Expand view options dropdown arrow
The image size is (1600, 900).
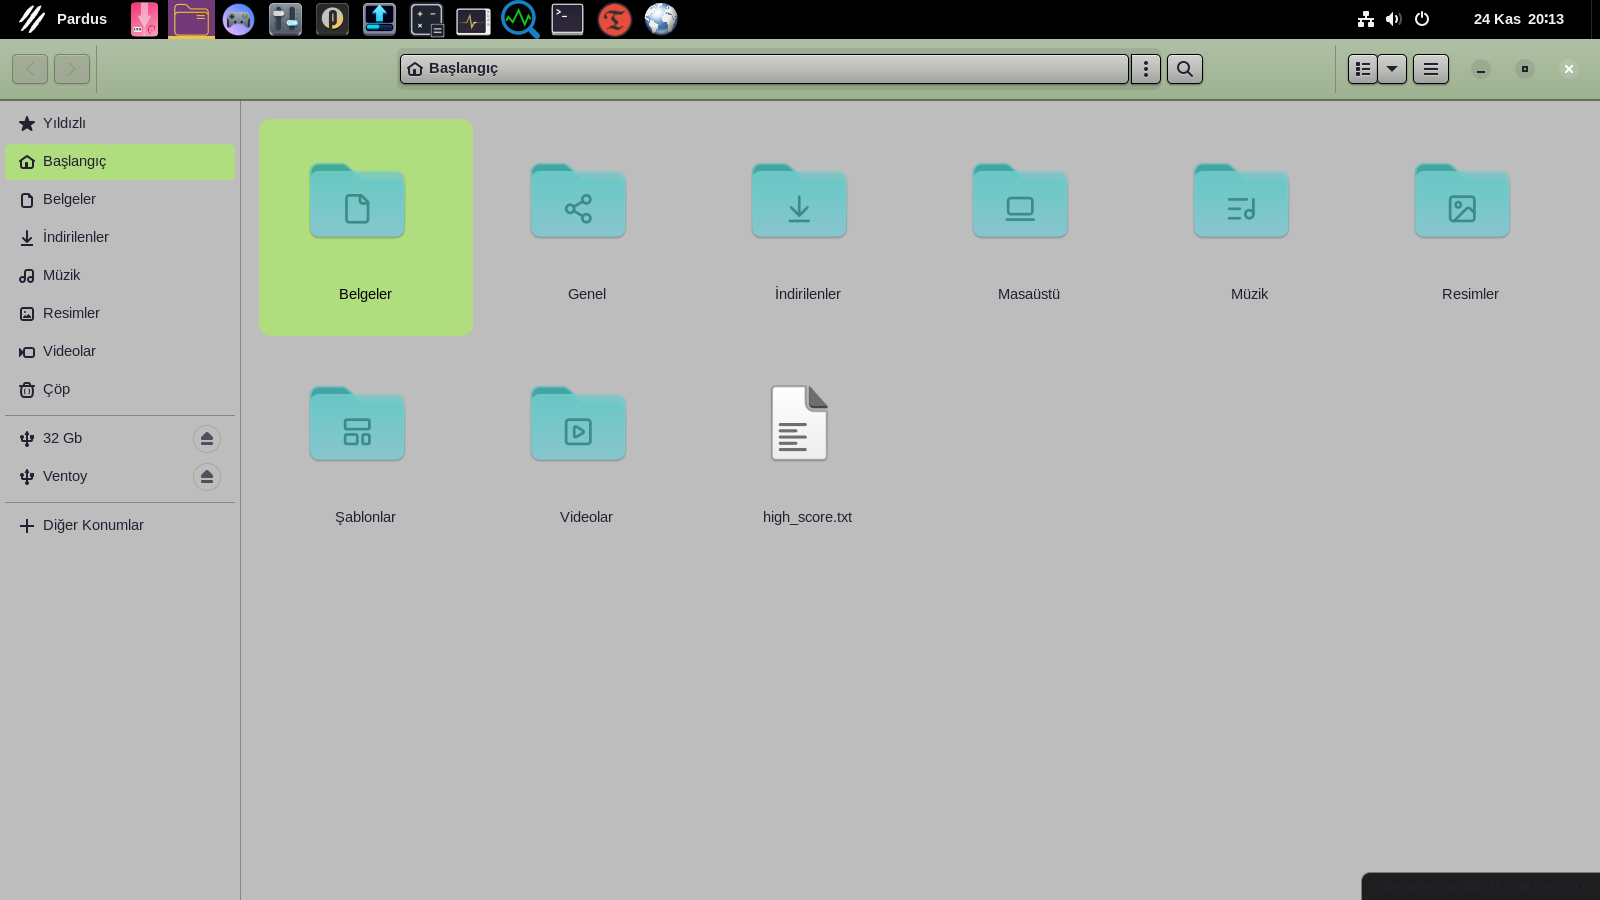point(1392,69)
